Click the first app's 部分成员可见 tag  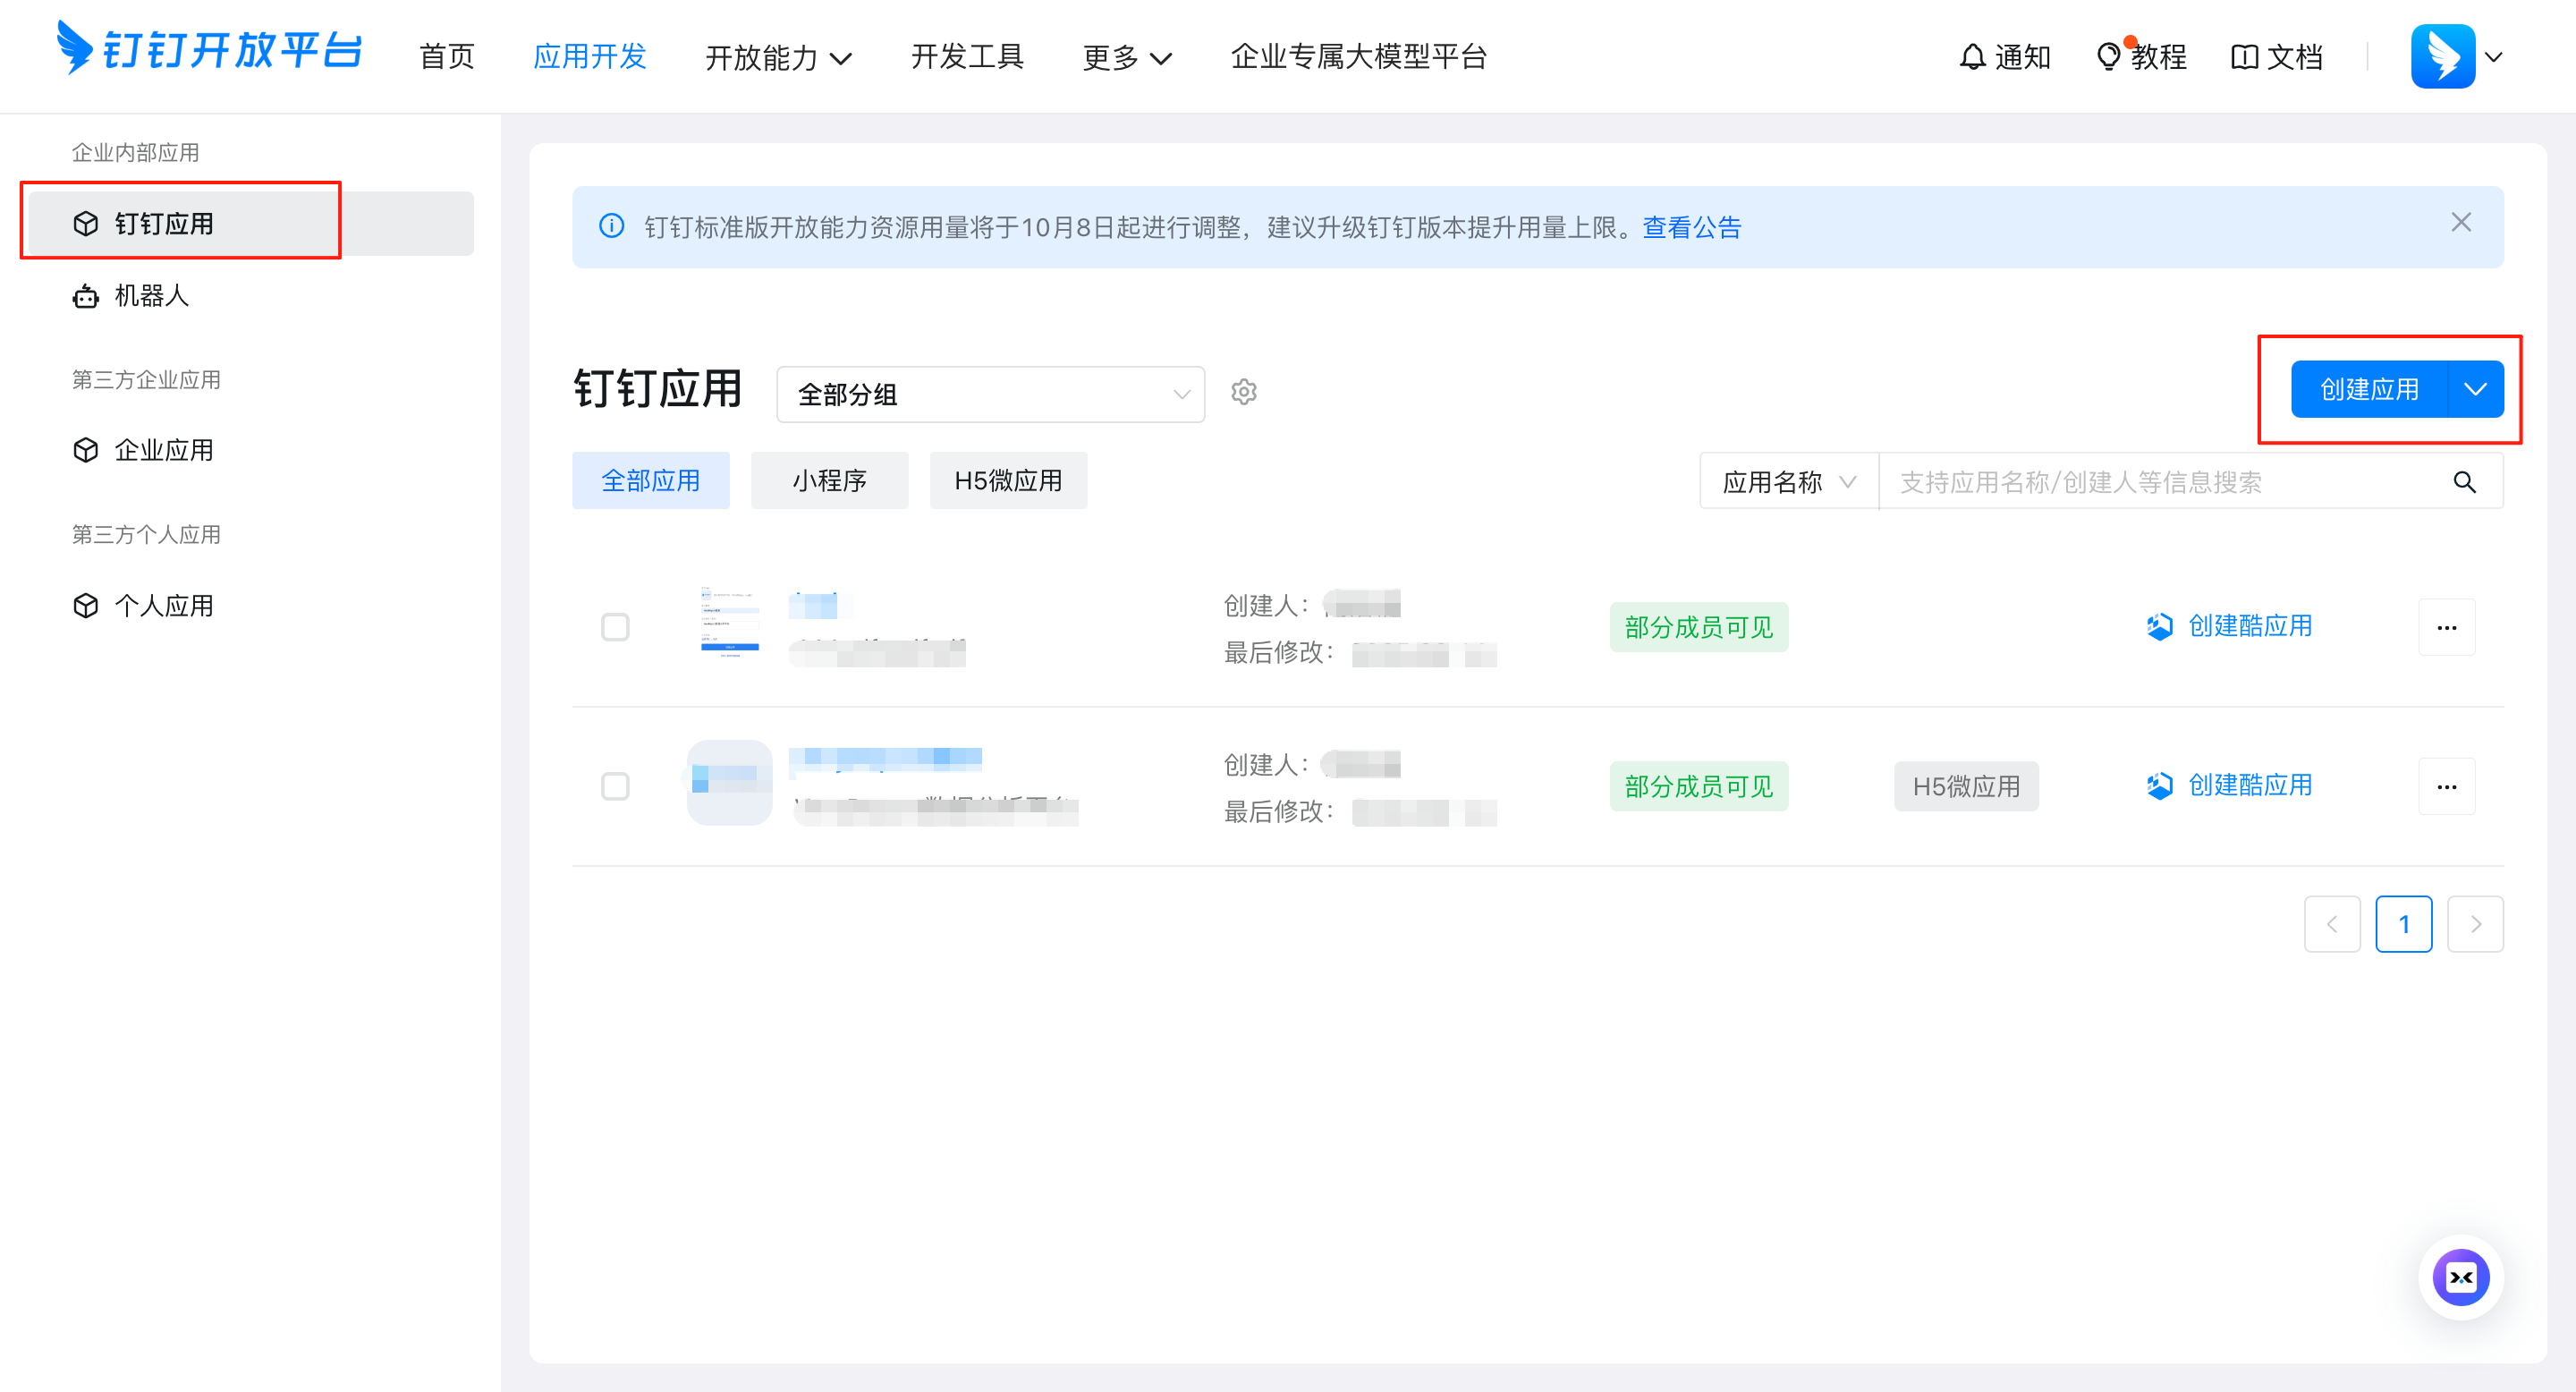coord(1698,627)
